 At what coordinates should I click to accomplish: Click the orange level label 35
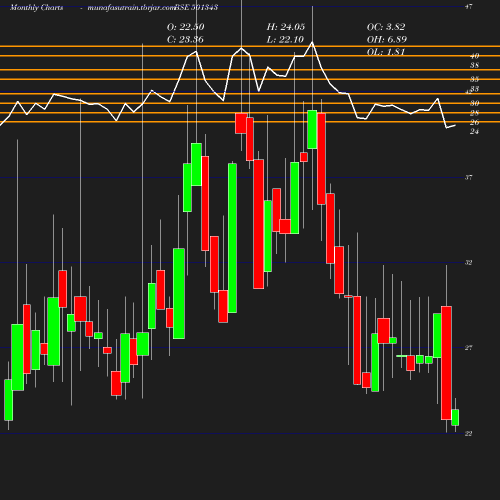tap(475, 79)
